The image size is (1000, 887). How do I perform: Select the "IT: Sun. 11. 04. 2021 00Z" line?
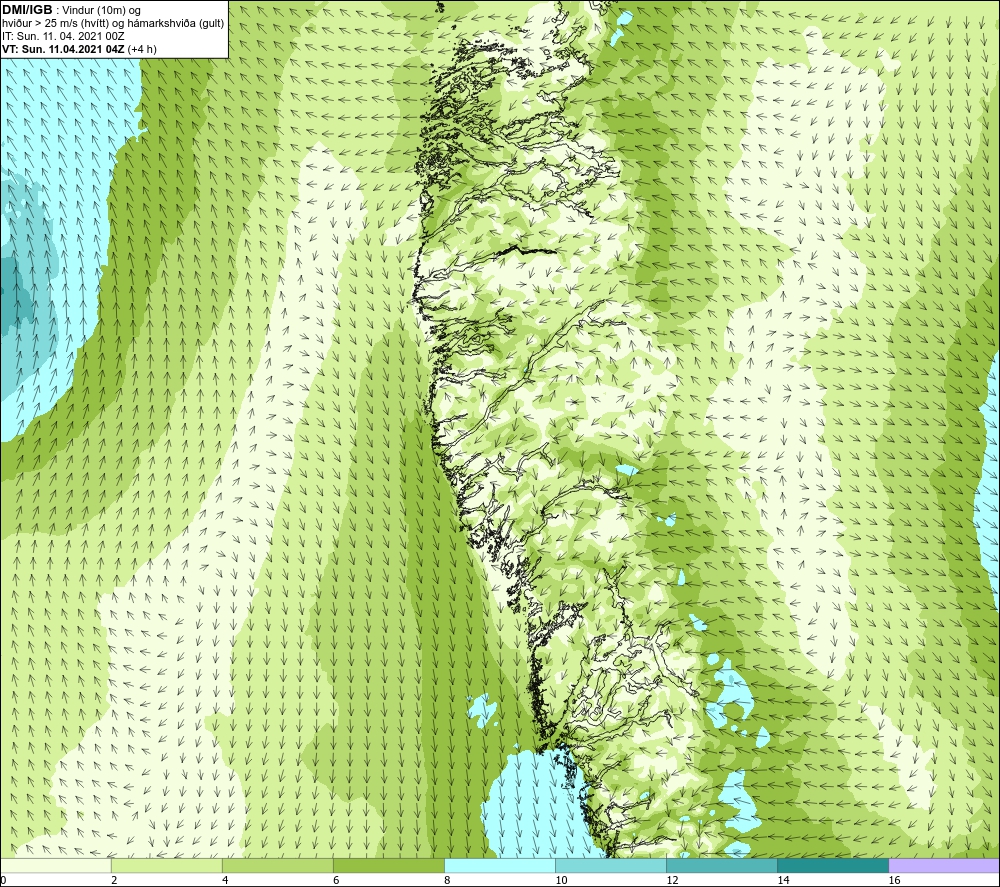pyautogui.click(x=63, y=36)
